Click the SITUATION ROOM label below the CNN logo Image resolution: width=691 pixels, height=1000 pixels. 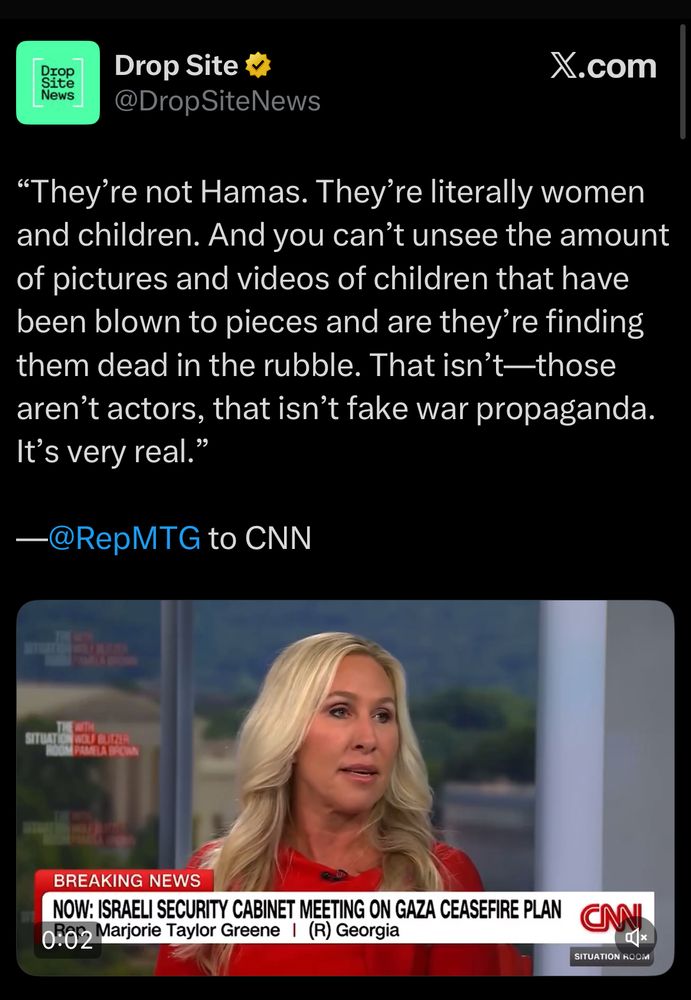pos(611,956)
